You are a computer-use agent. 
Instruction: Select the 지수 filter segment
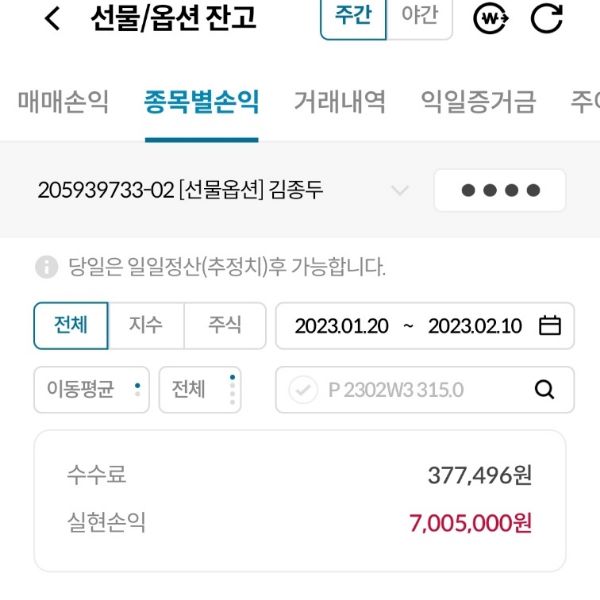[x=146, y=326]
